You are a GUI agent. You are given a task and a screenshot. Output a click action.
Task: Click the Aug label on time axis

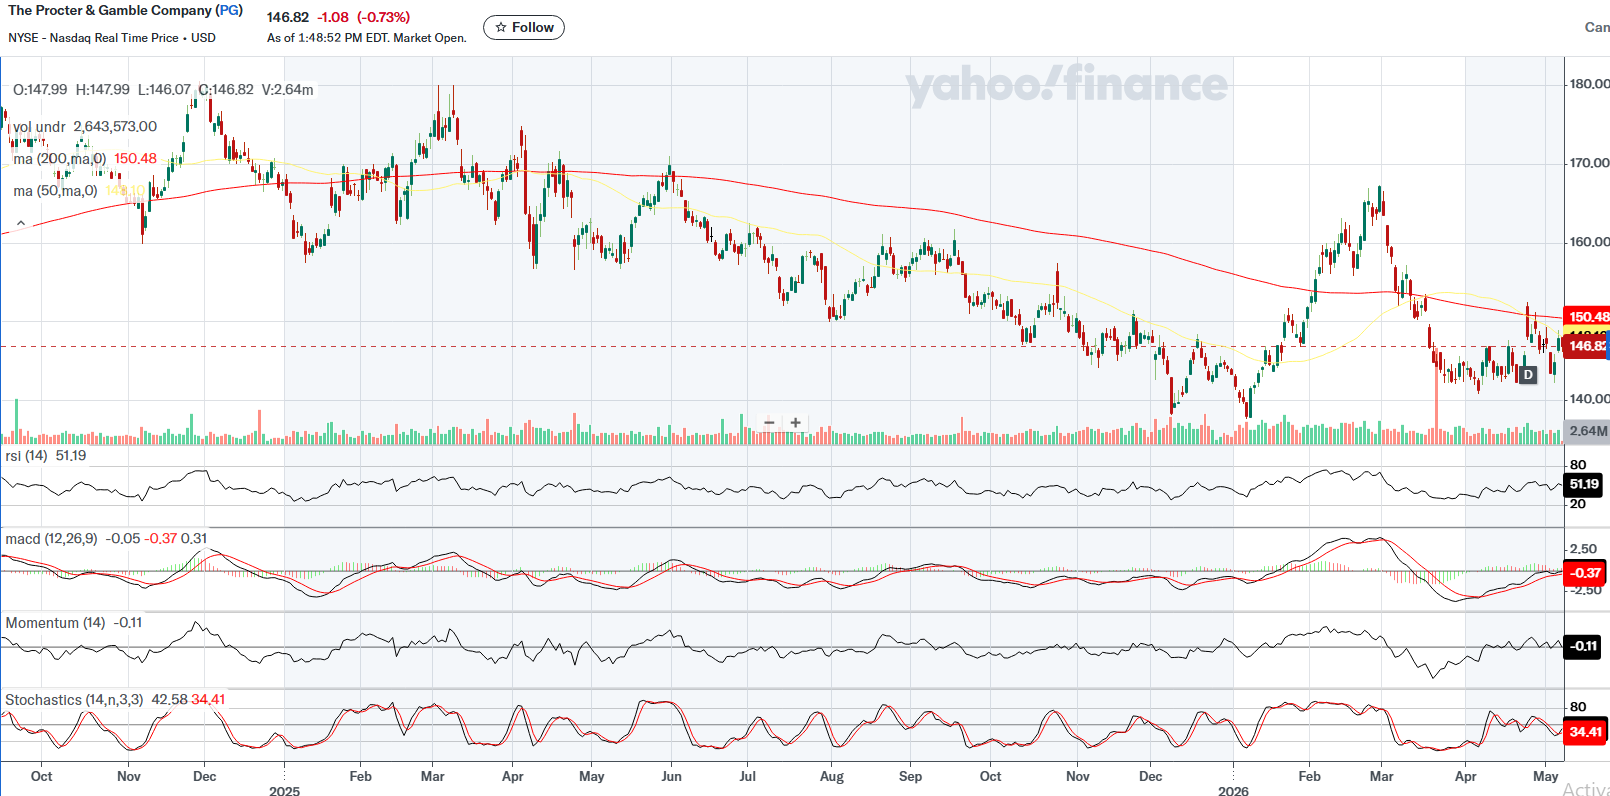pyautogui.click(x=832, y=776)
